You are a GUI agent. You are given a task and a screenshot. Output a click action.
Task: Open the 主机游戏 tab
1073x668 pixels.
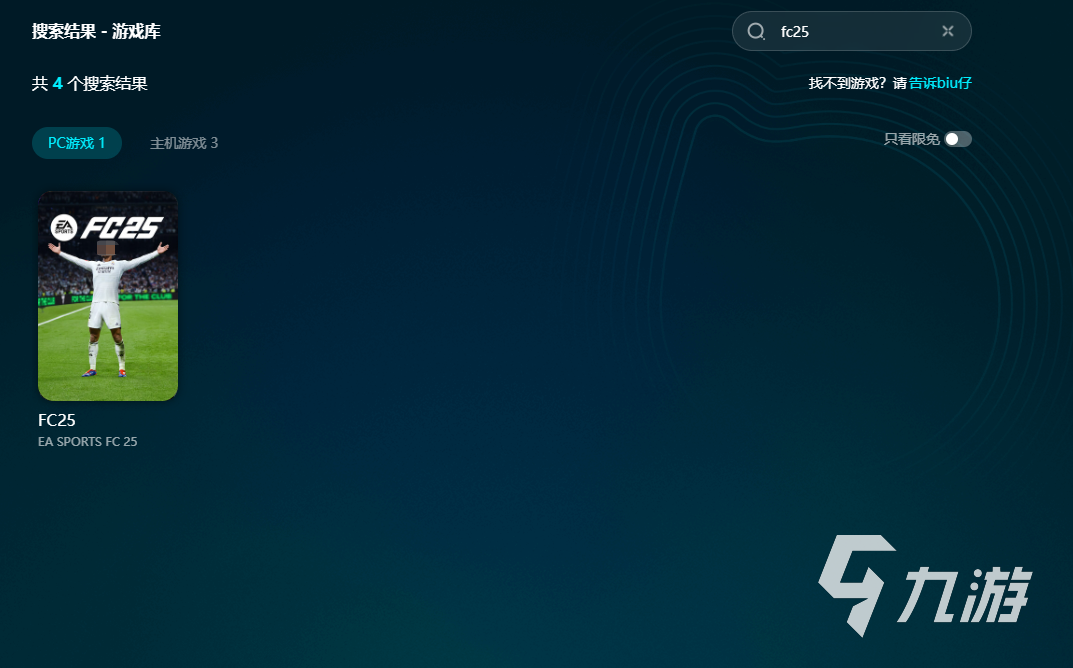tap(184, 143)
